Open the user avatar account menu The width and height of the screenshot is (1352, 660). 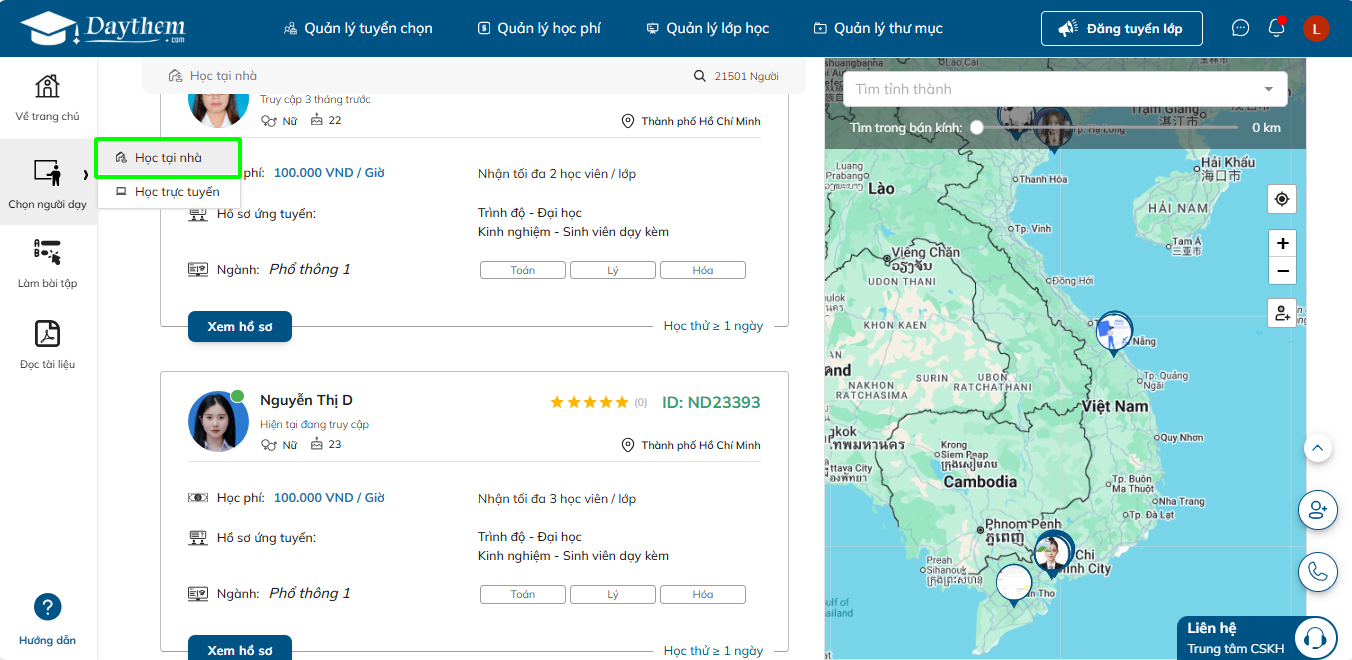click(x=1315, y=28)
